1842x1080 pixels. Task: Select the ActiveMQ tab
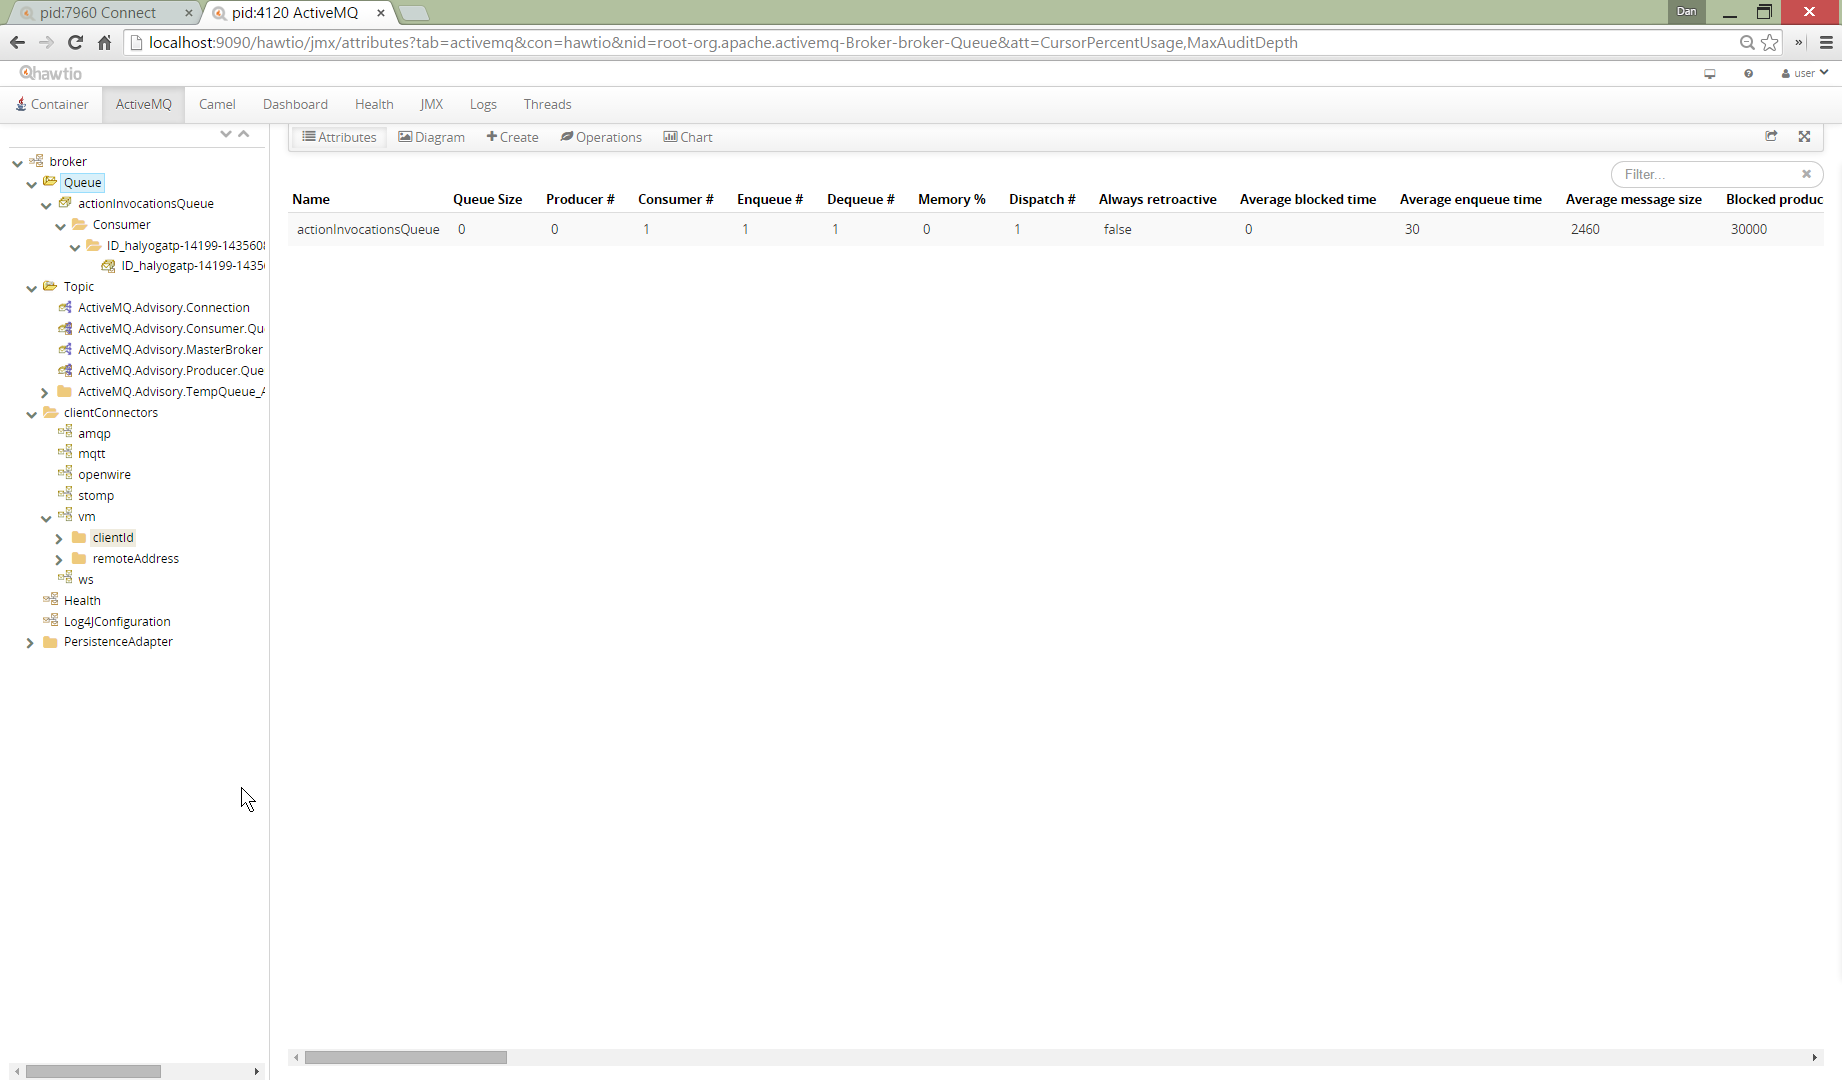click(143, 104)
